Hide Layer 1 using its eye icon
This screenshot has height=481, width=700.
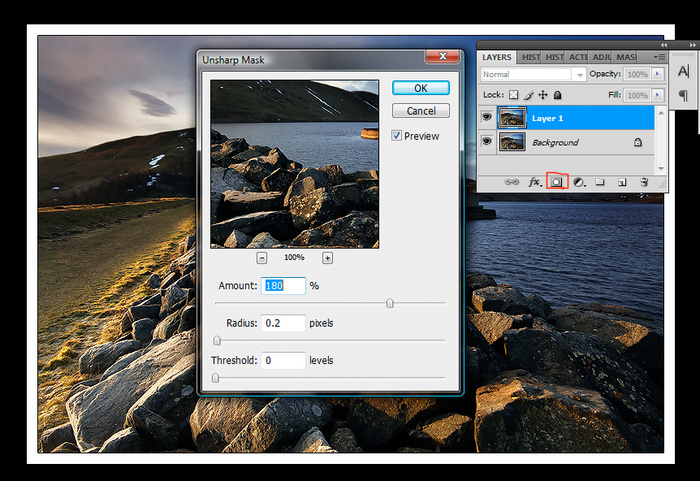tap(487, 118)
